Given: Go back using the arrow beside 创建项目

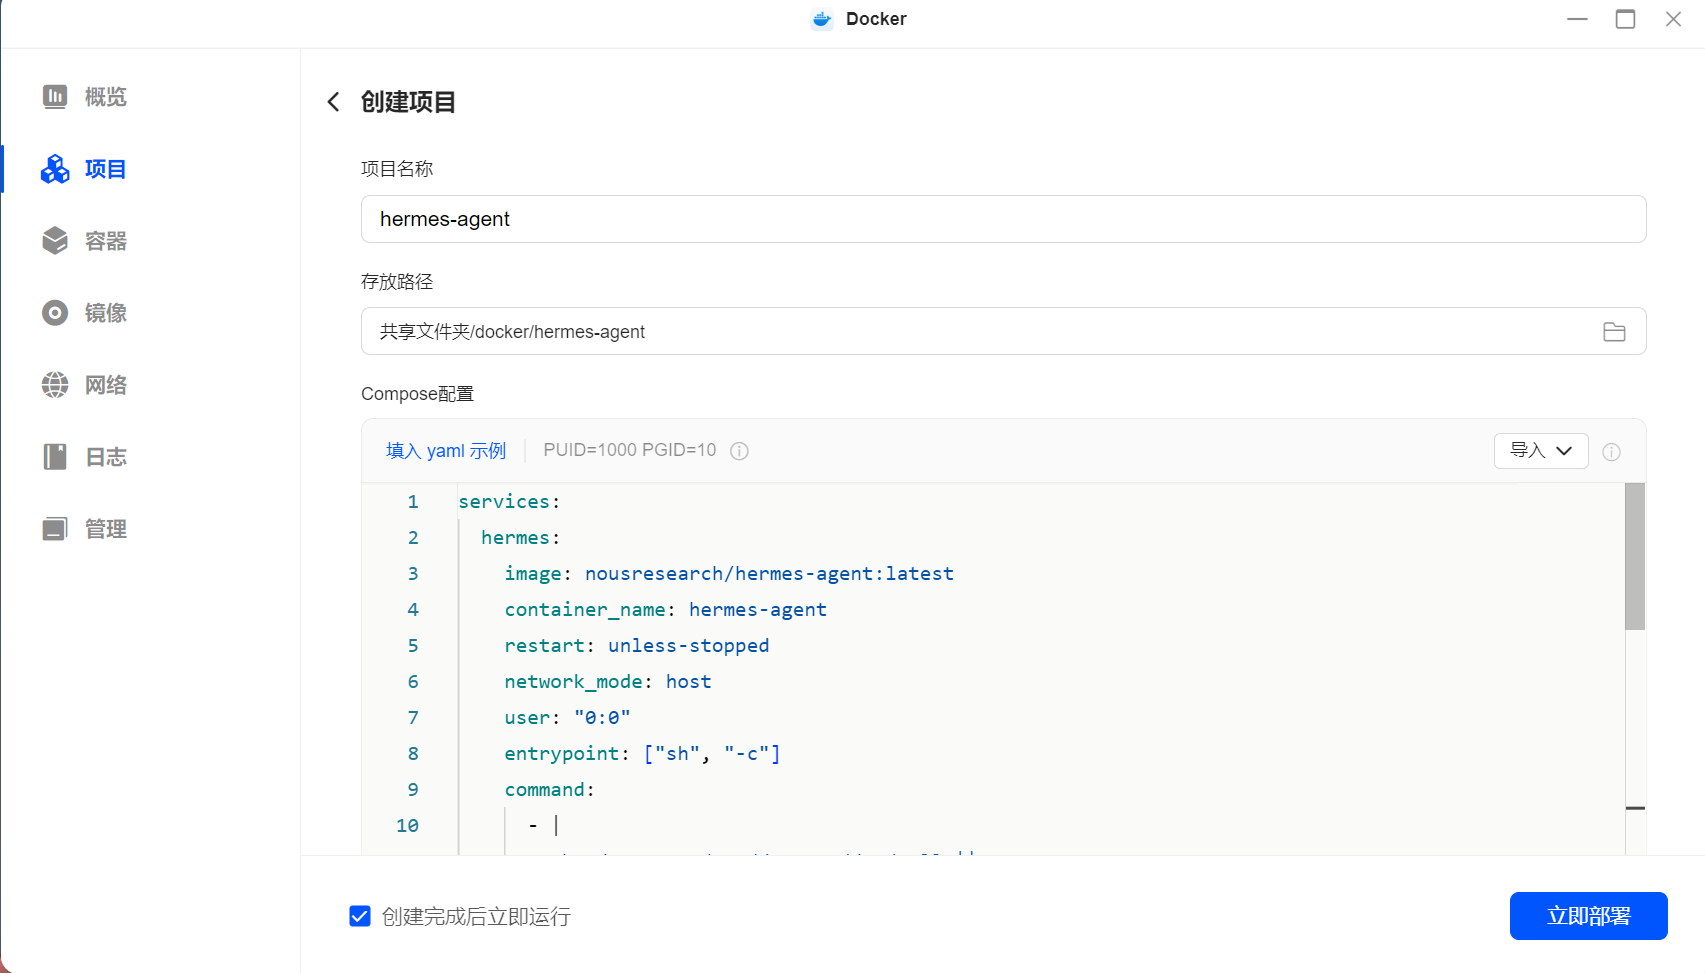Looking at the screenshot, I should pyautogui.click(x=334, y=102).
